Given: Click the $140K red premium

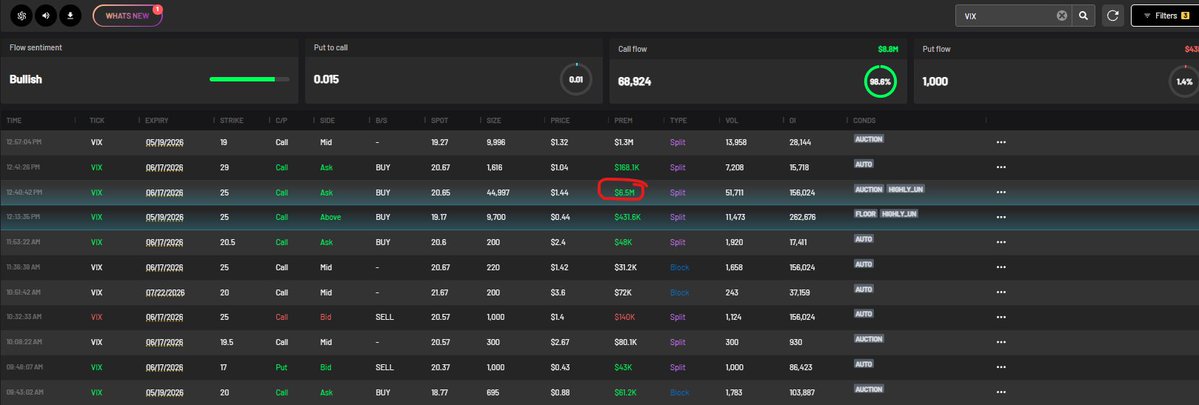Looking at the screenshot, I should 625,317.
